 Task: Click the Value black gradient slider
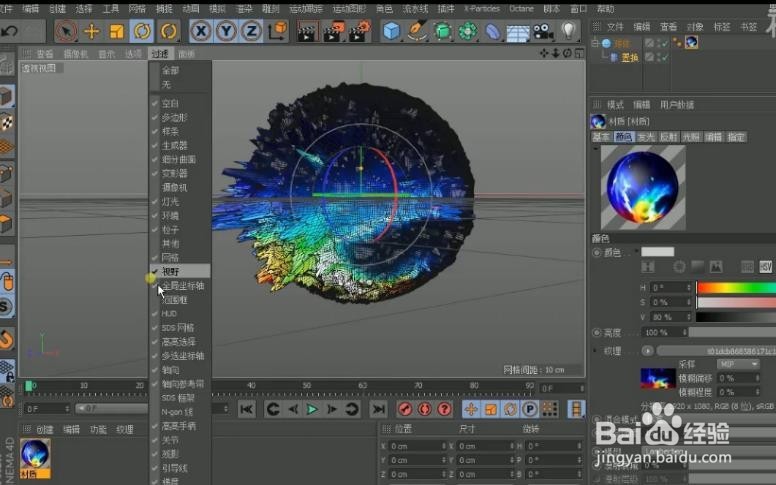(736, 316)
